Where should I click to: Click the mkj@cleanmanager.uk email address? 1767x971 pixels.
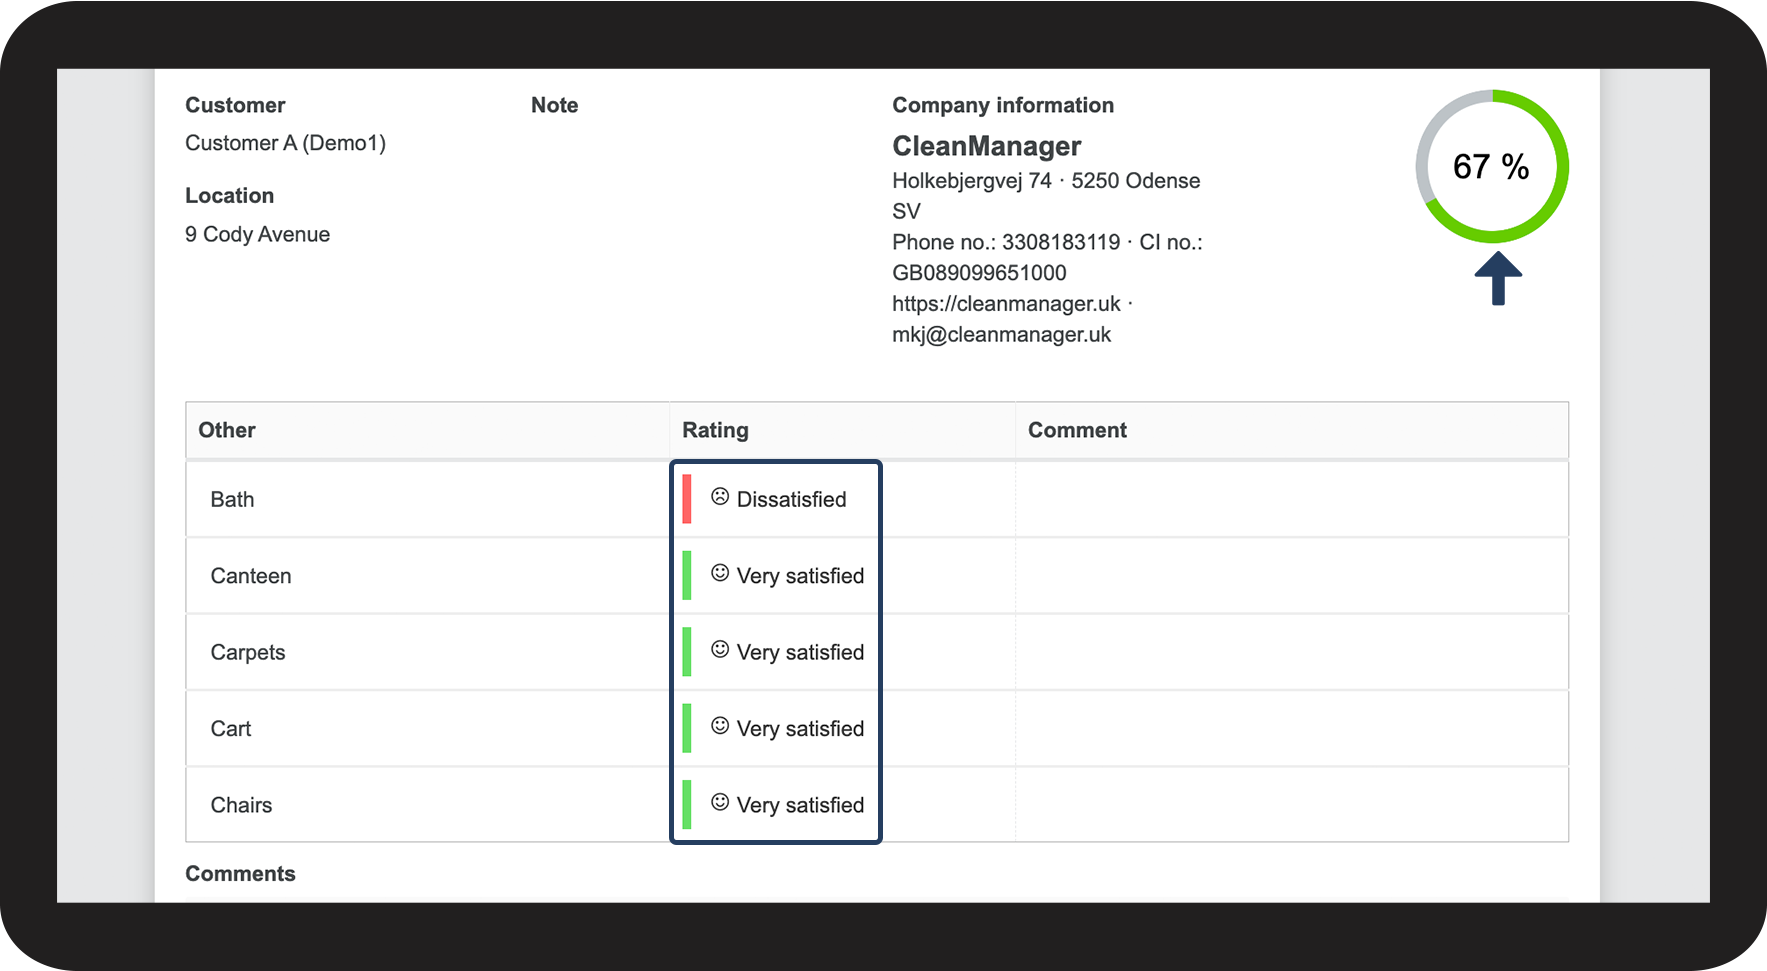coord(1001,335)
